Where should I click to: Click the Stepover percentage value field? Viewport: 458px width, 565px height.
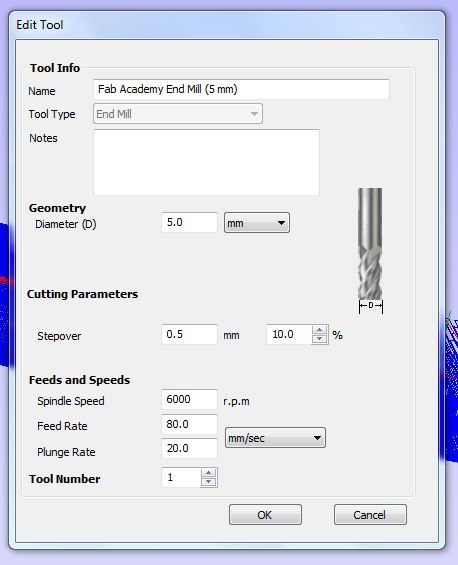point(289,334)
